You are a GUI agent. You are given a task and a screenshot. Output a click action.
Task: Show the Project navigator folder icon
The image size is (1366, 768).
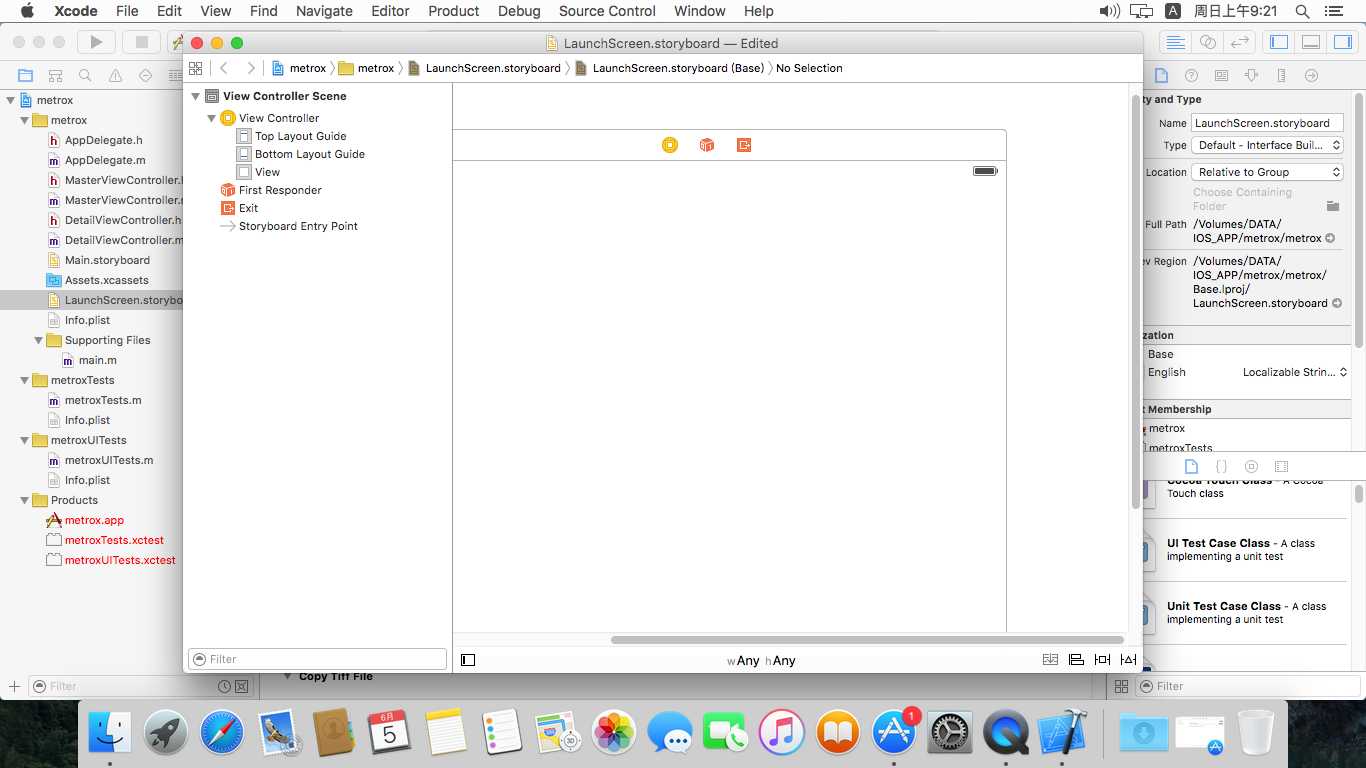click(26, 75)
